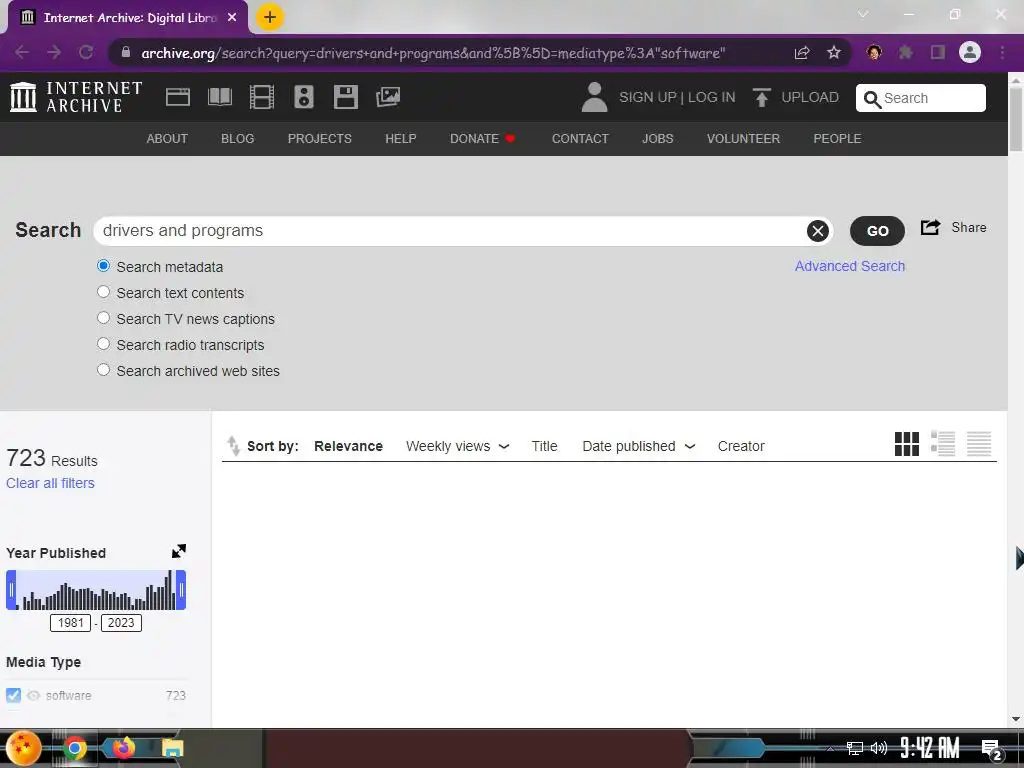Click the Upload arrow icon
The image size is (1024, 768).
click(761, 97)
